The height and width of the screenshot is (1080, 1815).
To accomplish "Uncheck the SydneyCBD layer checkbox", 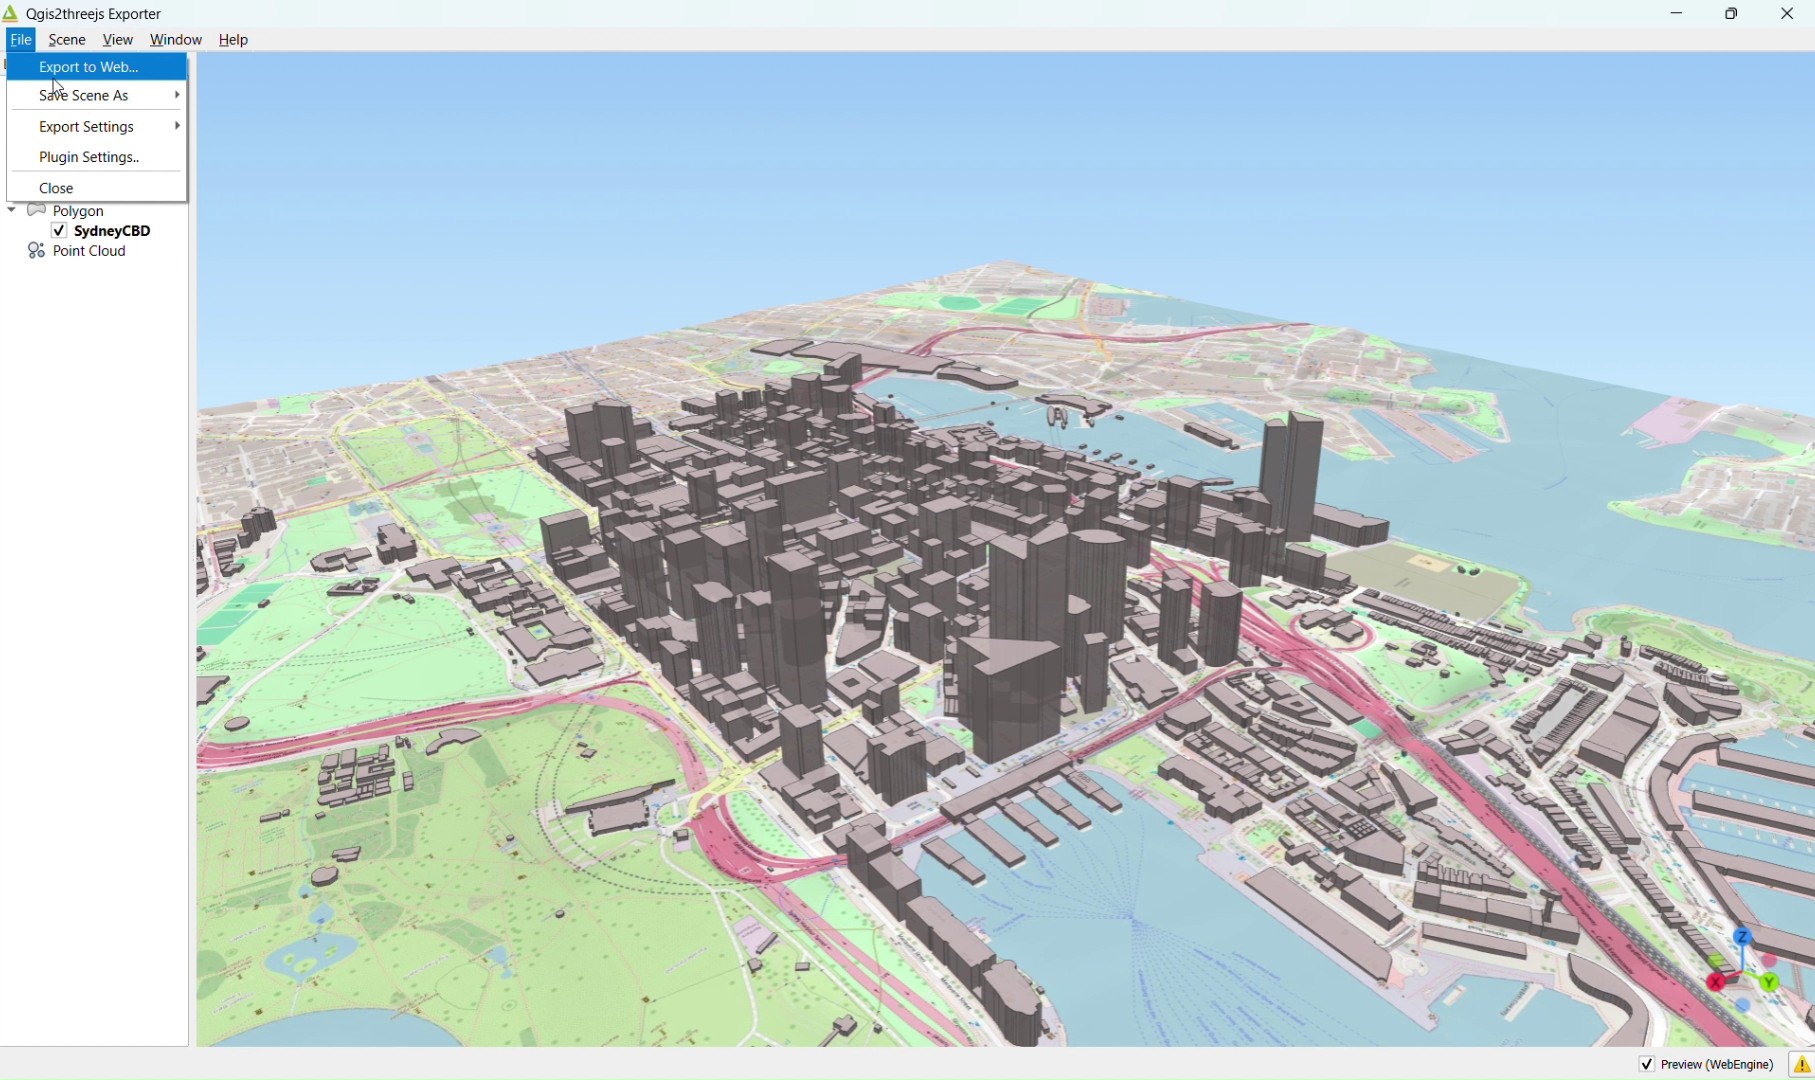I will [58, 230].
